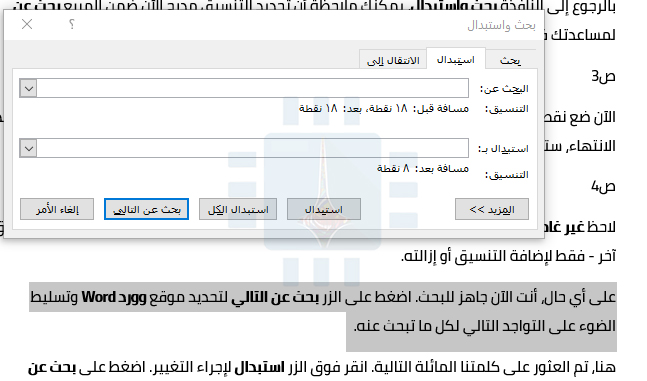The height and width of the screenshot is (381, 647).
Task: Cancel with the إلغاء الأمر button
Action: [x=57, y=209]
